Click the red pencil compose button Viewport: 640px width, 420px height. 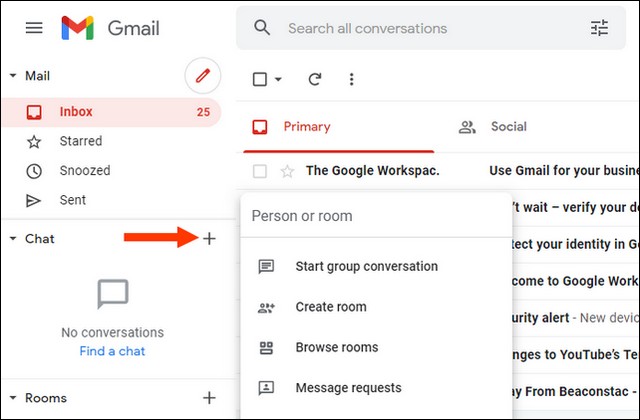pos(203,76)
